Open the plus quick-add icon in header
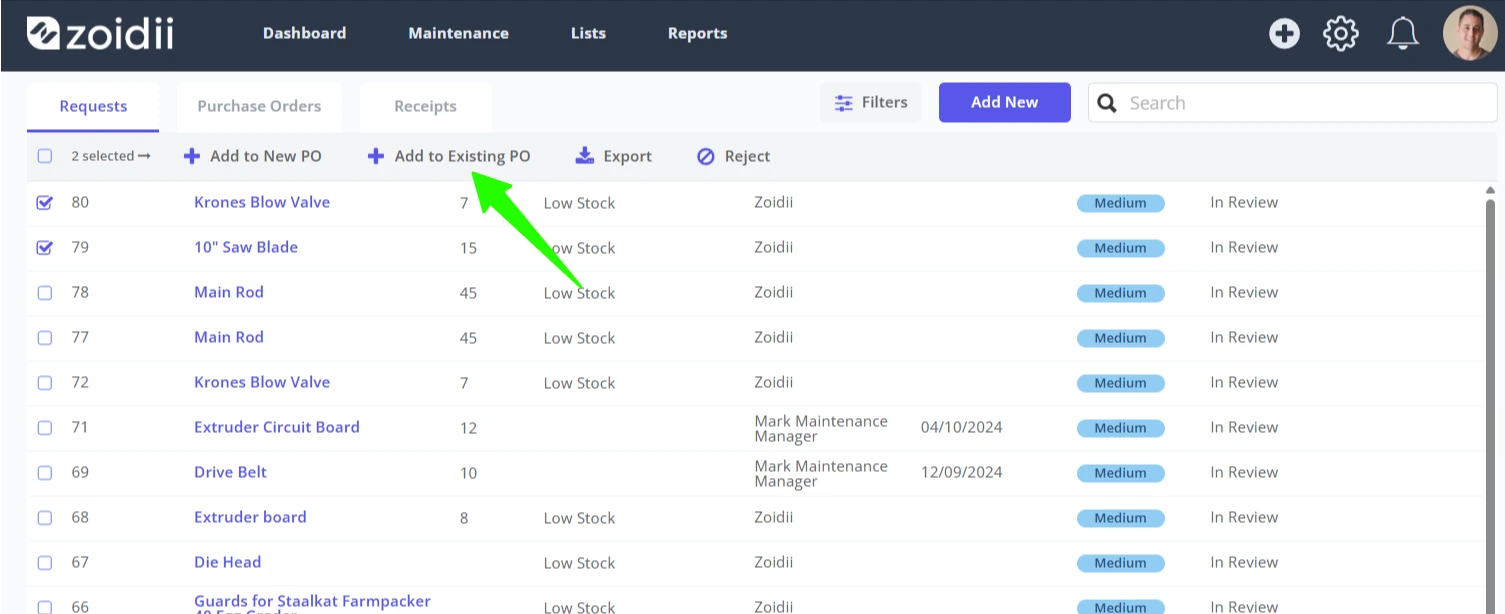Image resolution: width=1505 pixels, height=614 pixels. (1284, 34)
